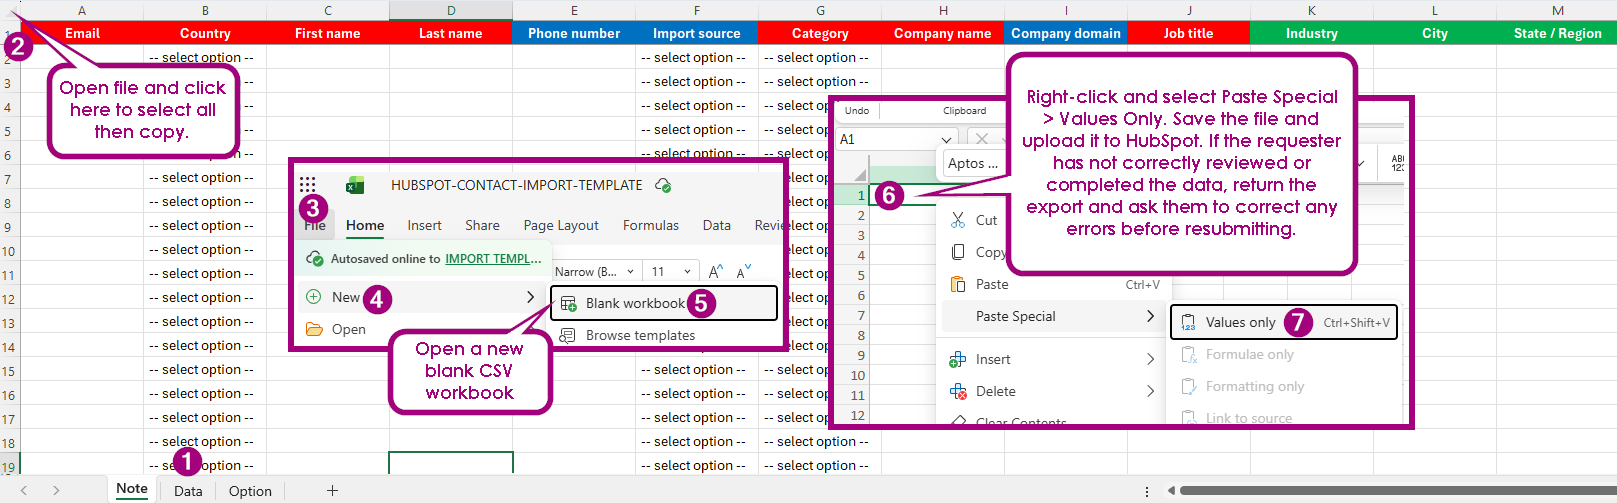Click the Industry header cell

1312,33
